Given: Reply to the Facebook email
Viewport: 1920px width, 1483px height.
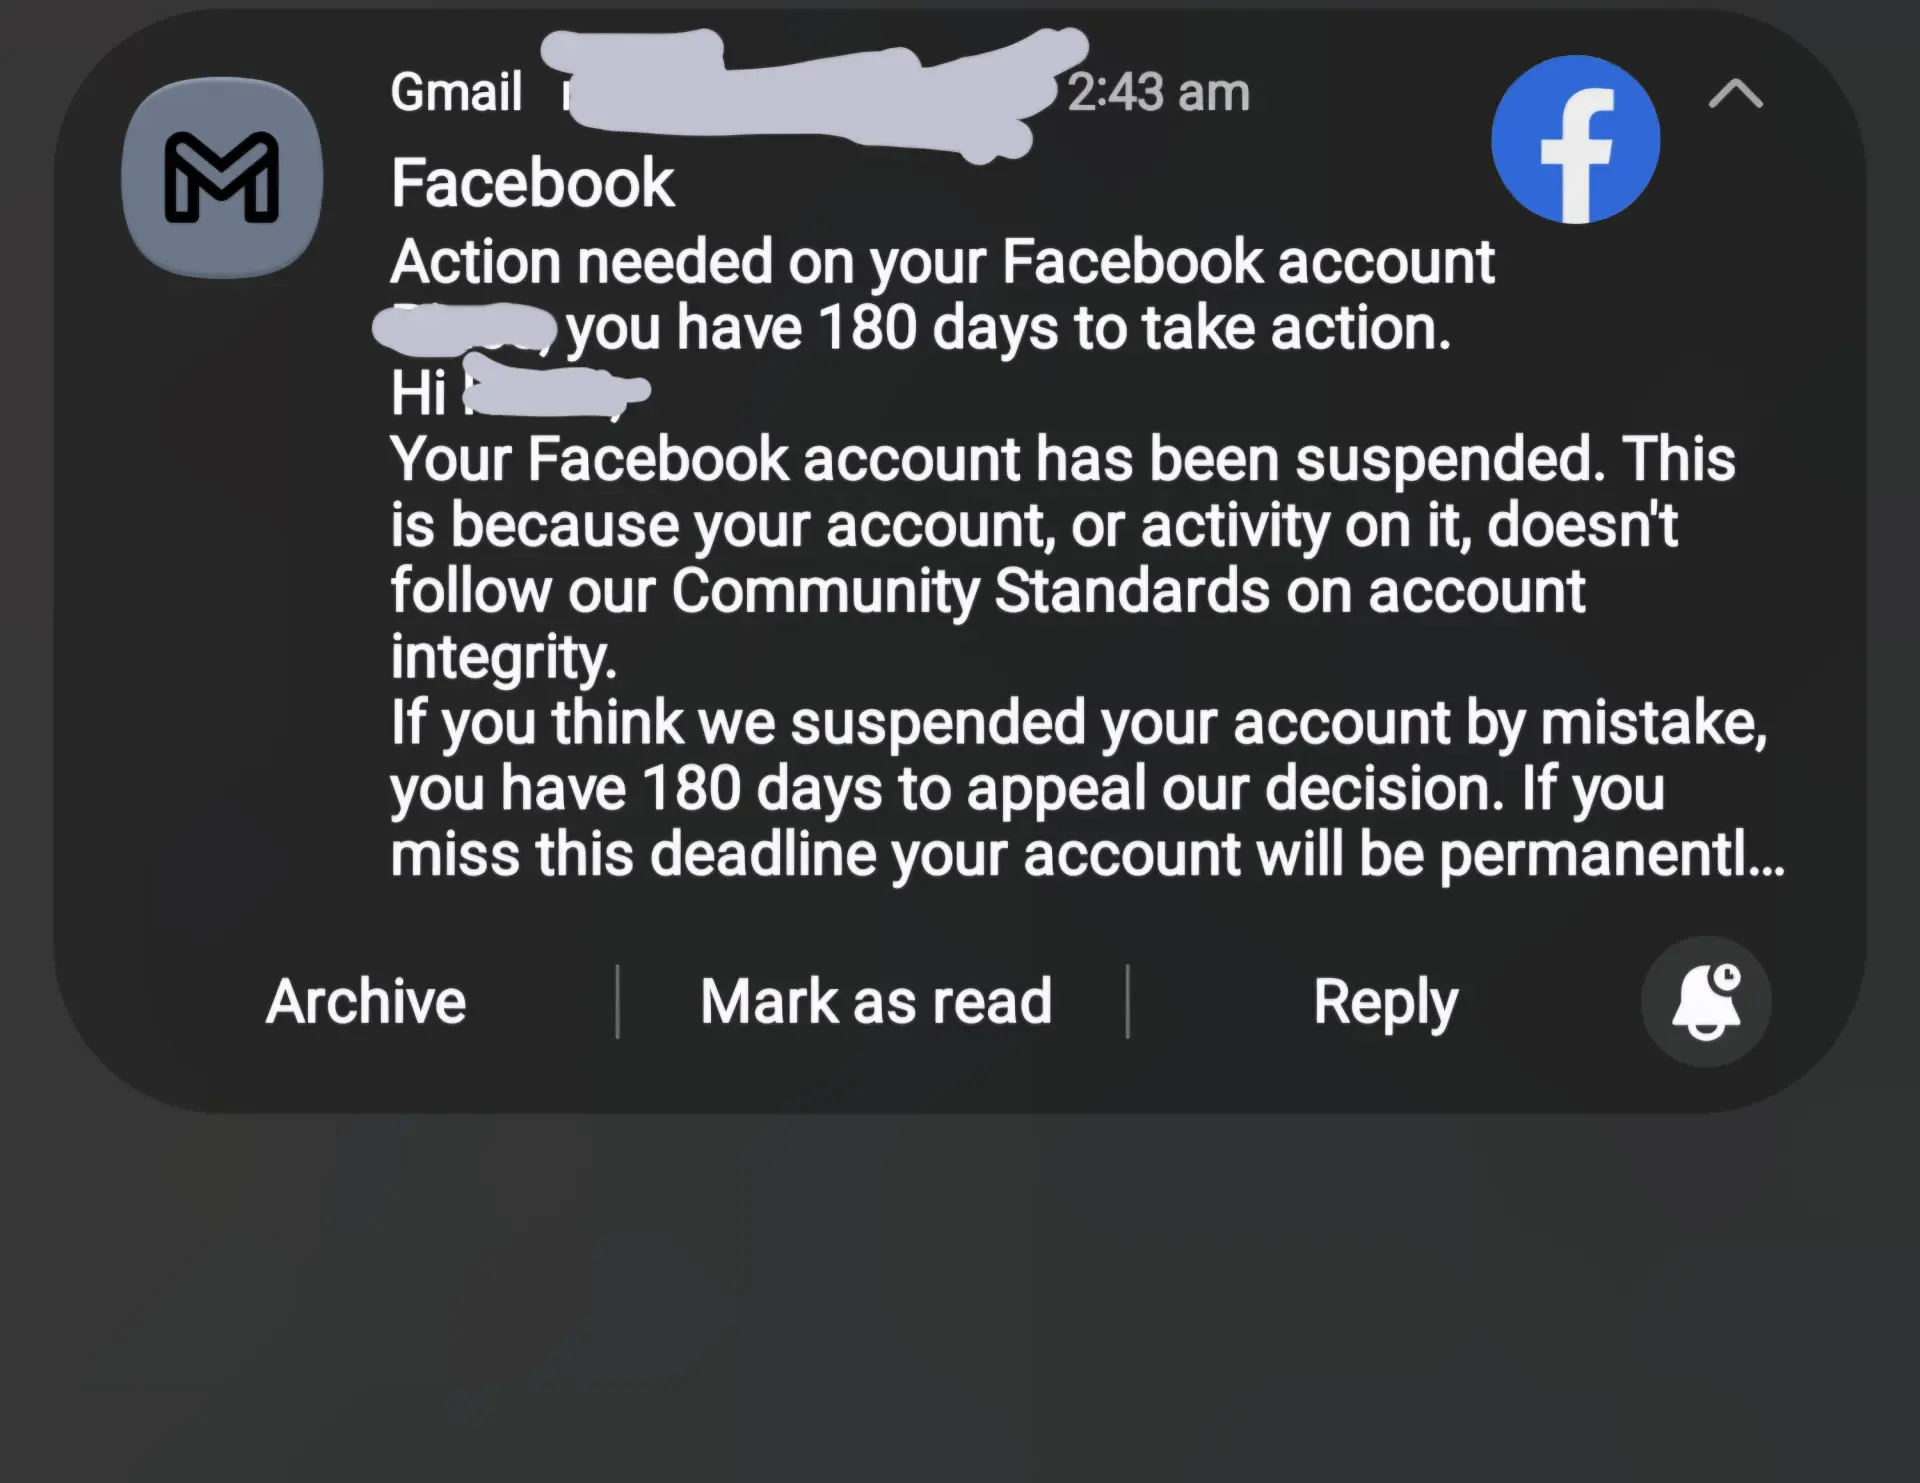Looking at the screenshot, I should tap(1385, 1003).
